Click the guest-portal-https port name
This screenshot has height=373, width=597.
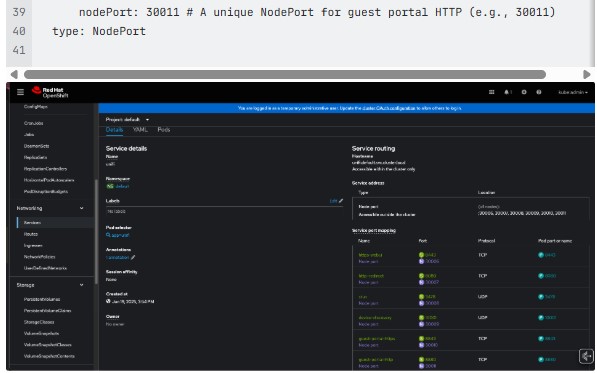click(377, 339)
